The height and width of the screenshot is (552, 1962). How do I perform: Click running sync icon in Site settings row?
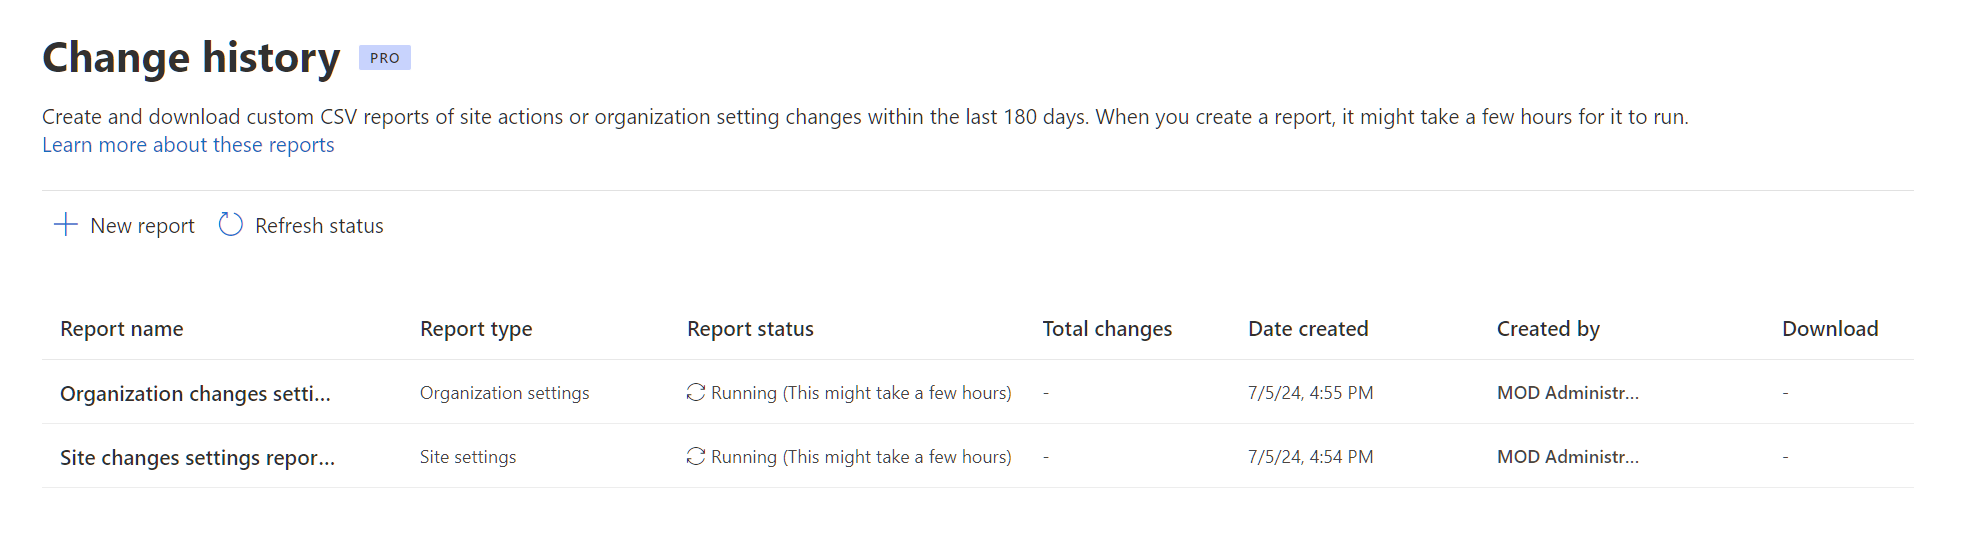pyautogui.click(x=696, y=457)
